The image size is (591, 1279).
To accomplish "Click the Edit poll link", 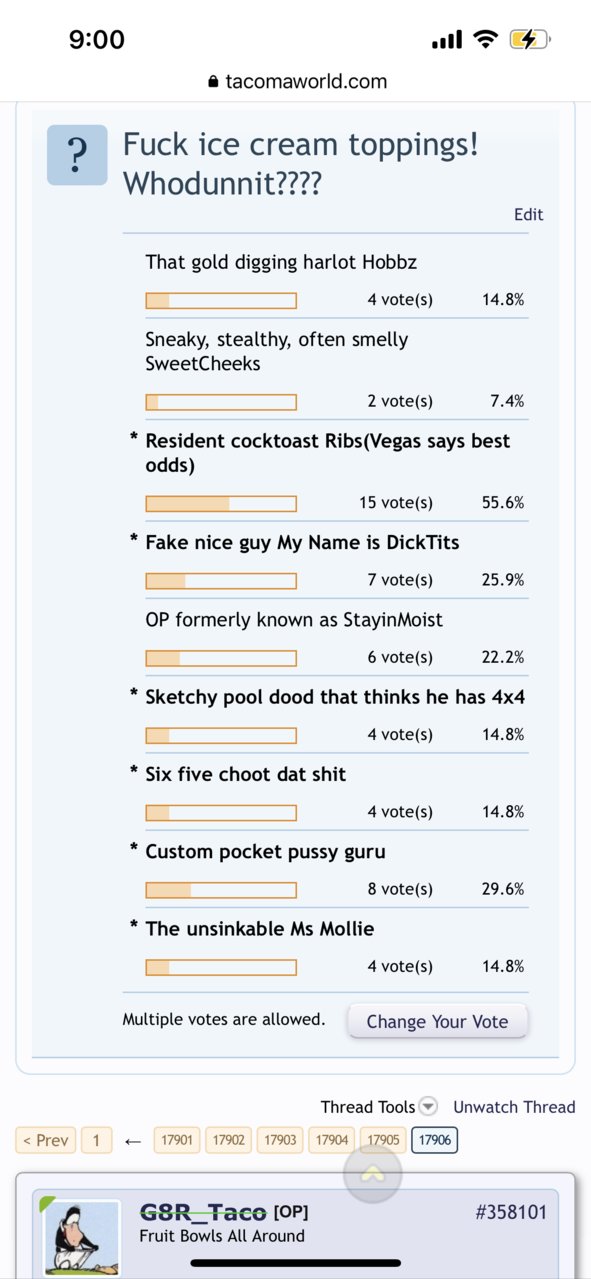I will (528, 214).
